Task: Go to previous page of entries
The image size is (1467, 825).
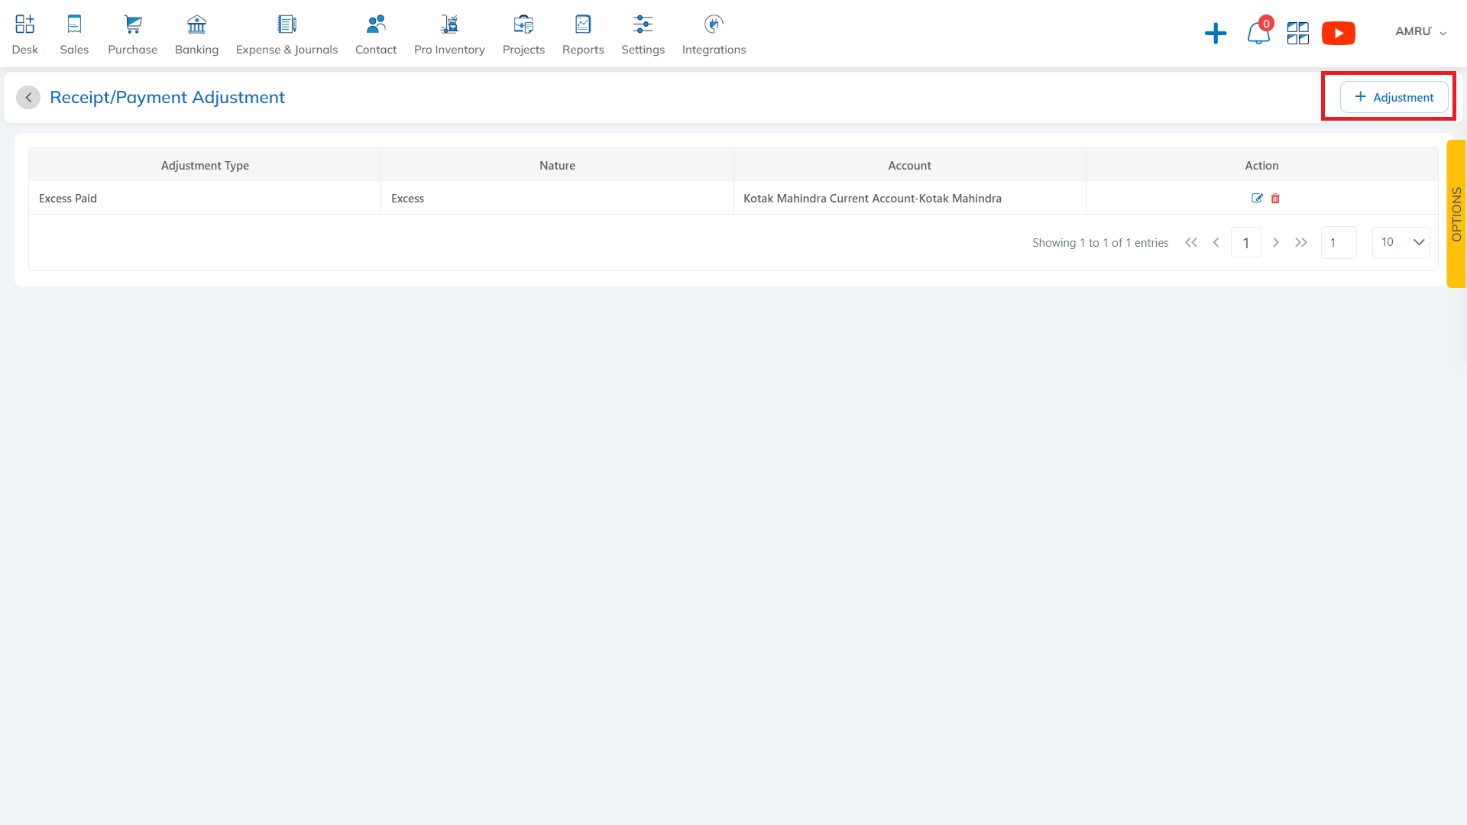Action: tap(1216, 242)
